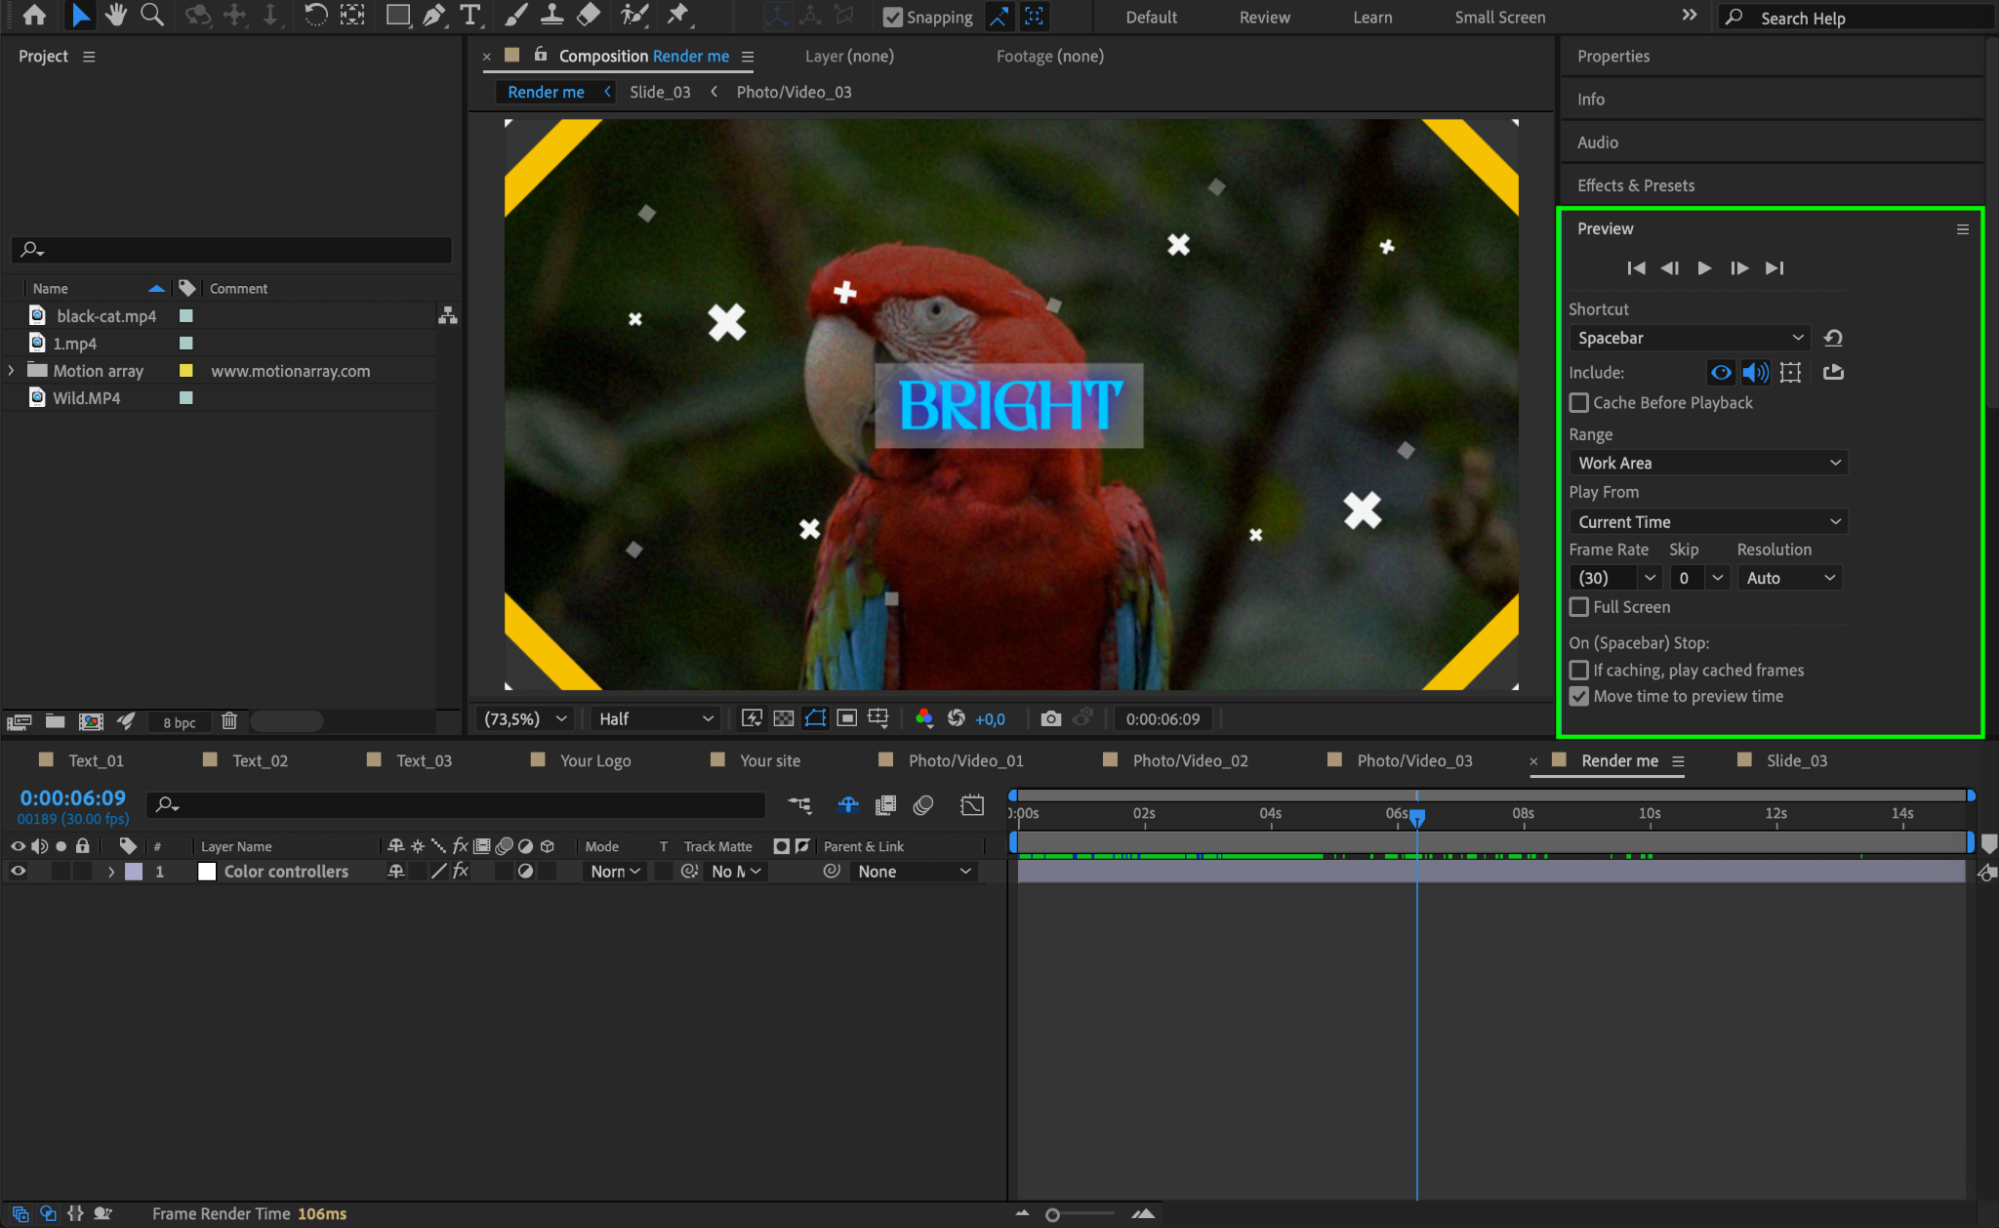Select the Pen tool

click(433, 15)
